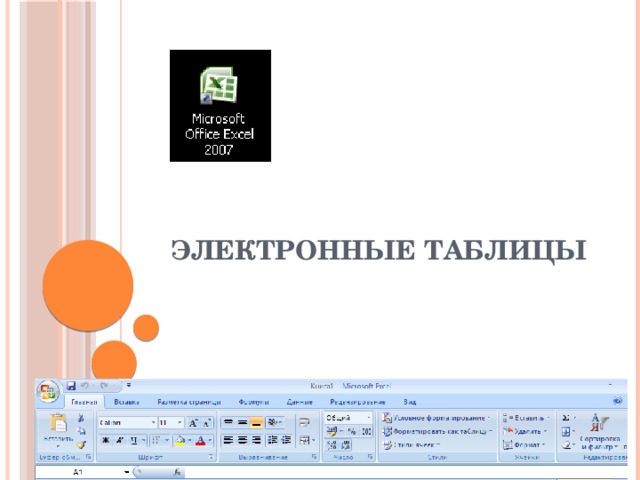The image size is (640, 480).
Task: Switch to the Формулы ribbon tab
Action: [253, 402]
